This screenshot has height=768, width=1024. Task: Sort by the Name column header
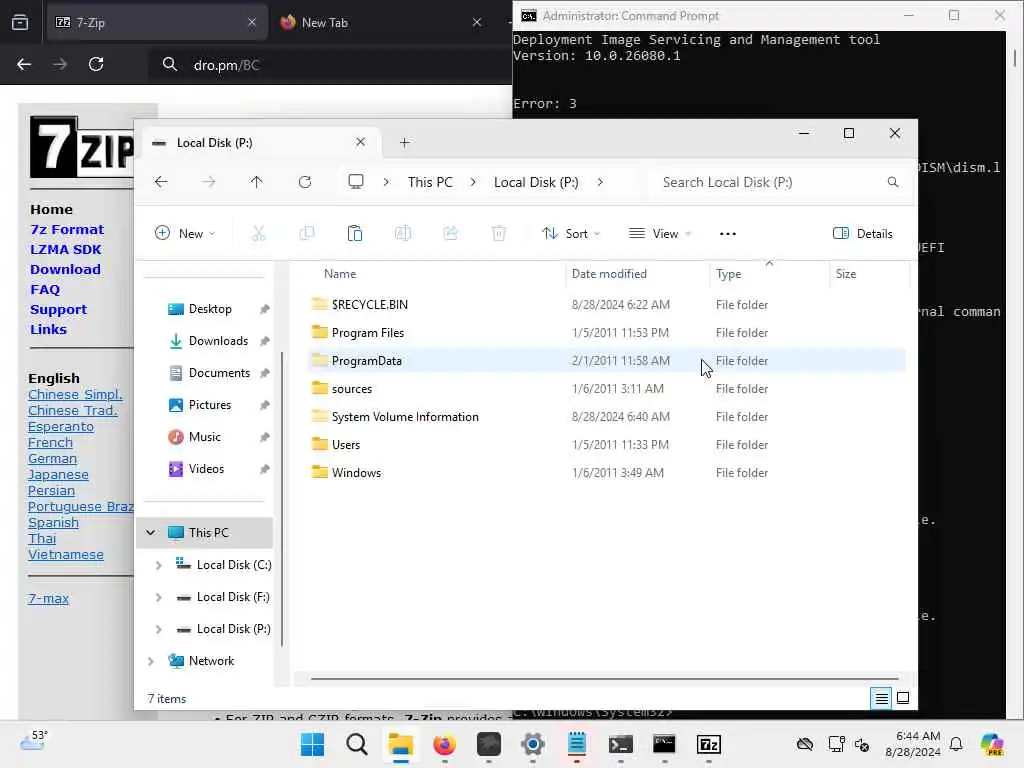tap(340, 274)
